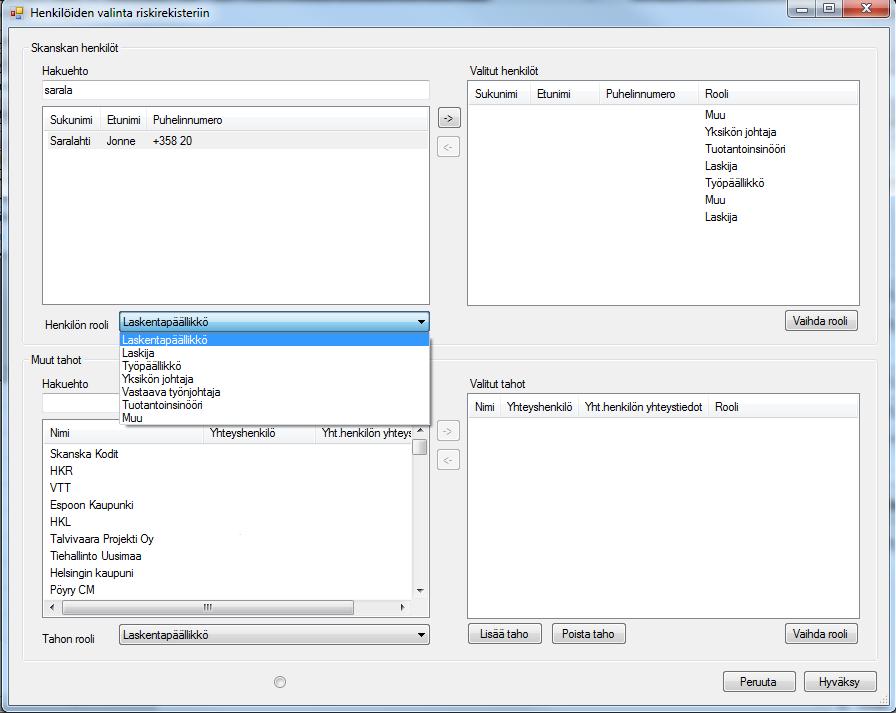
Task: Select Pöyry CM row
Action: point(227,590)
